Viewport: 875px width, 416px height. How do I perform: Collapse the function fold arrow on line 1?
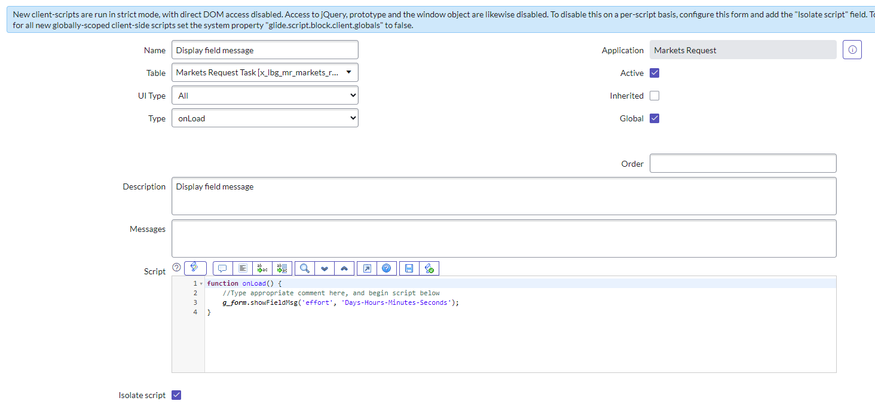point(202,284)
